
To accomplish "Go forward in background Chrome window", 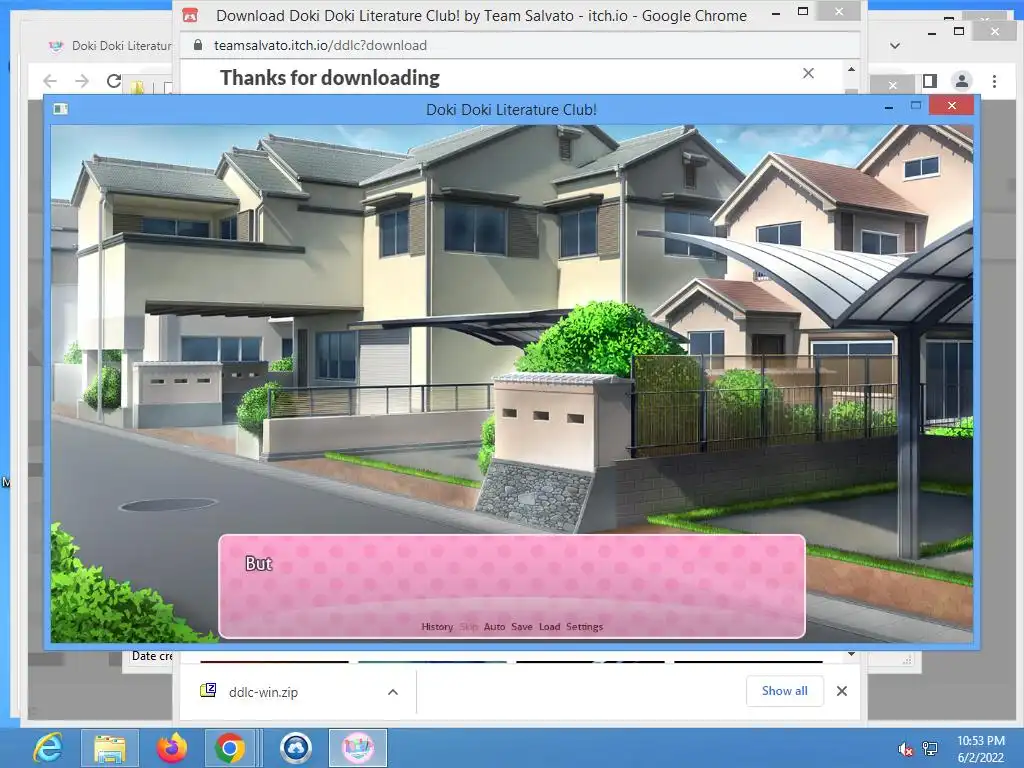I will coord(82,81).
